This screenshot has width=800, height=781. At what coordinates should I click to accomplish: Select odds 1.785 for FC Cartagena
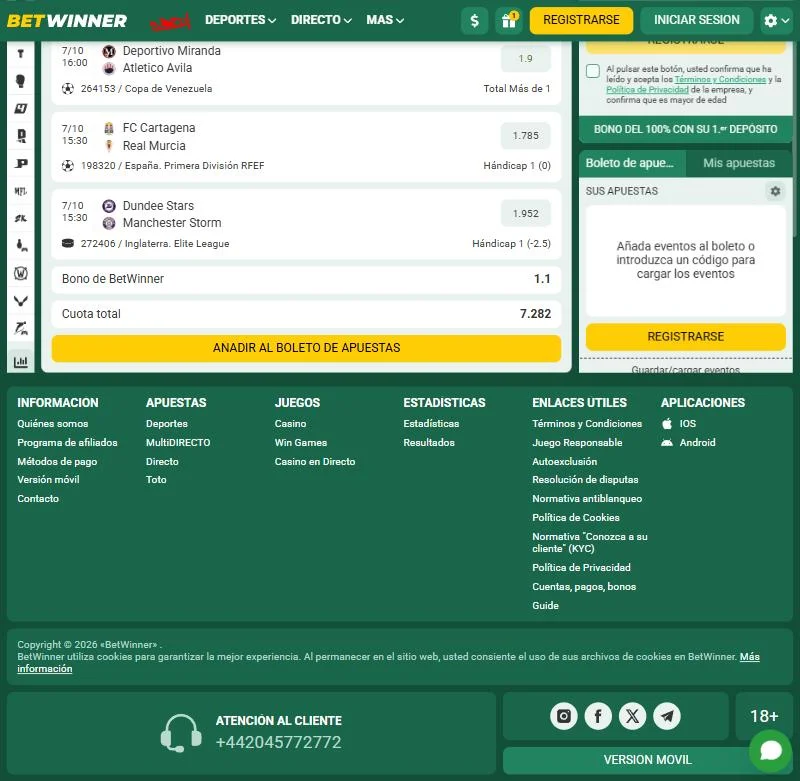point(526,136)
